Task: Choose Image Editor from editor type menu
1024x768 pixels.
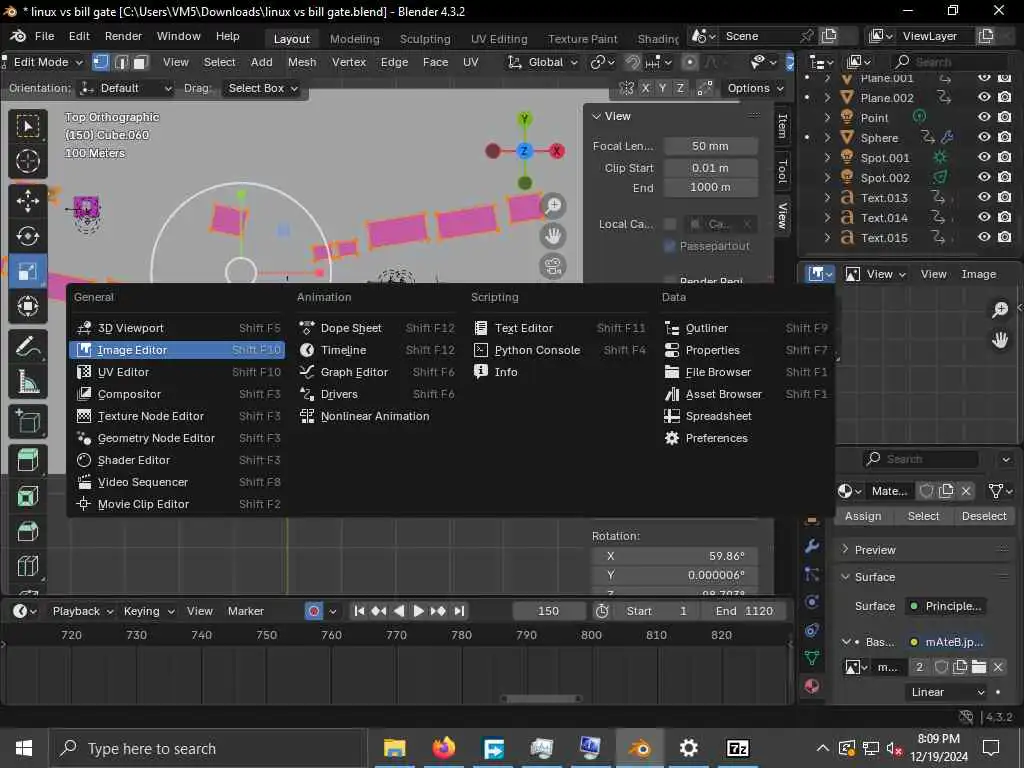Action: pos(177,350)
